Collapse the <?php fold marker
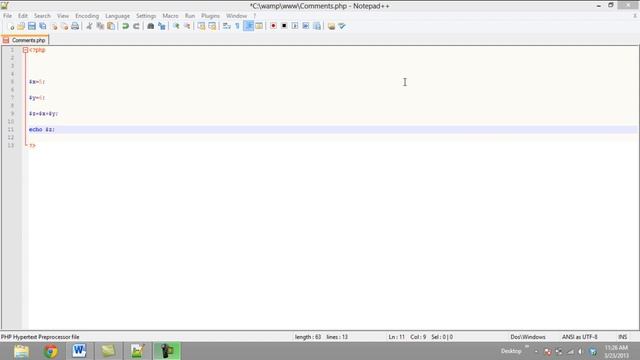Viewport: 640px width, 360px height. coord(25,50)
